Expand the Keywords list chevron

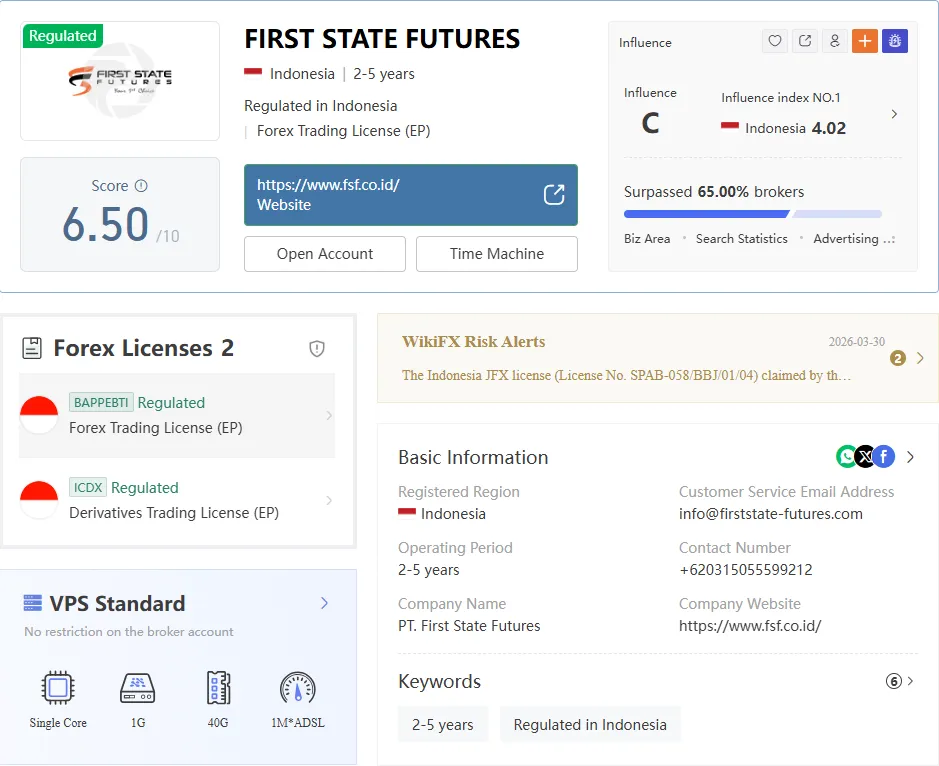(910, 681)
